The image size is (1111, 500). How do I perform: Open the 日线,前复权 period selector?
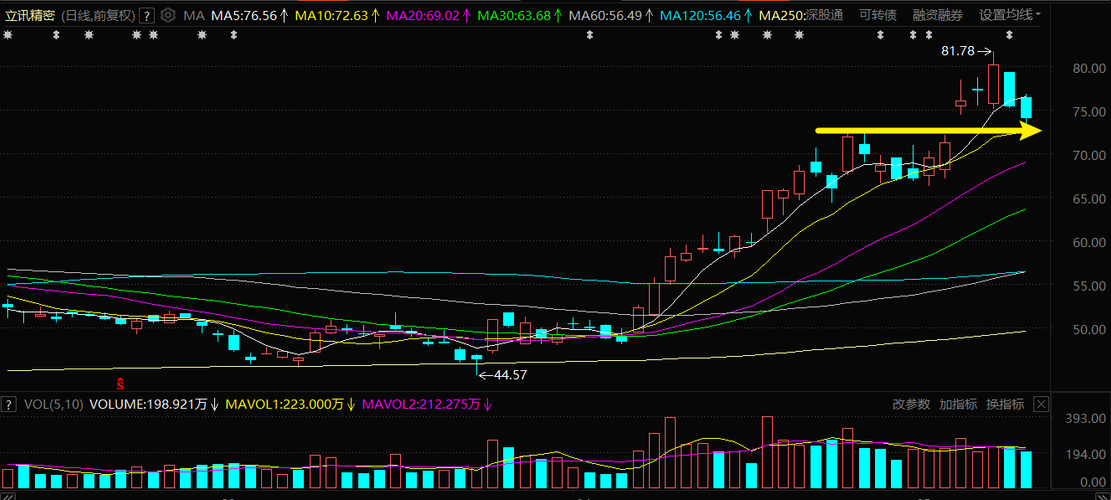98,15
